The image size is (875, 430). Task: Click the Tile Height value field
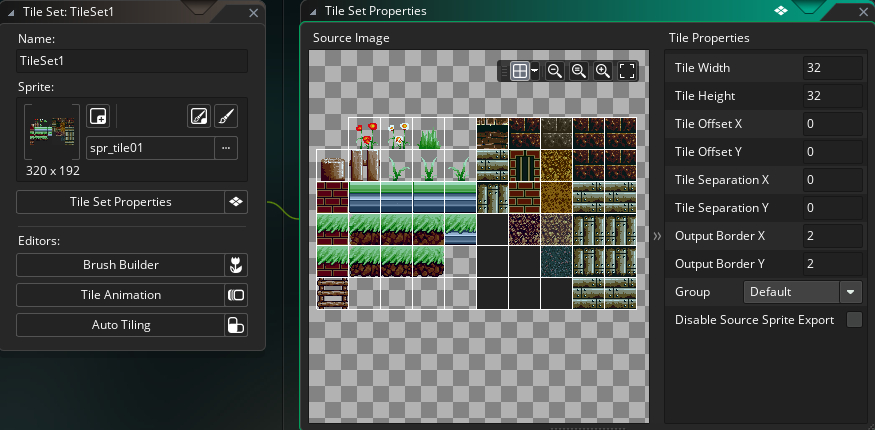click(833, 96)
